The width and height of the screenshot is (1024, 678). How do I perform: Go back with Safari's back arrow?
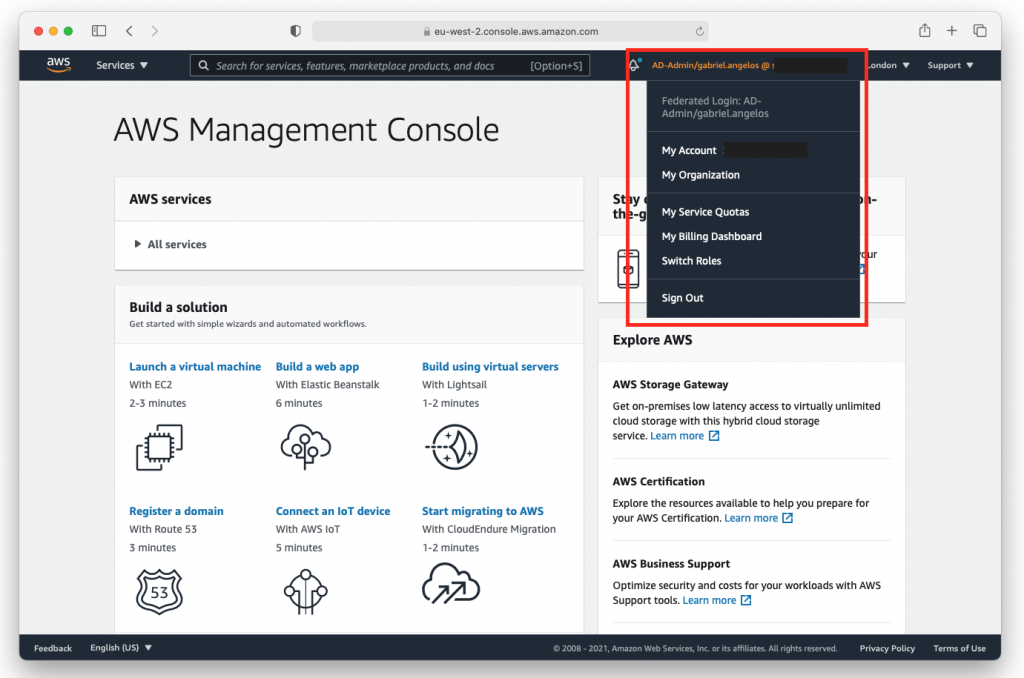pos(129,31)
